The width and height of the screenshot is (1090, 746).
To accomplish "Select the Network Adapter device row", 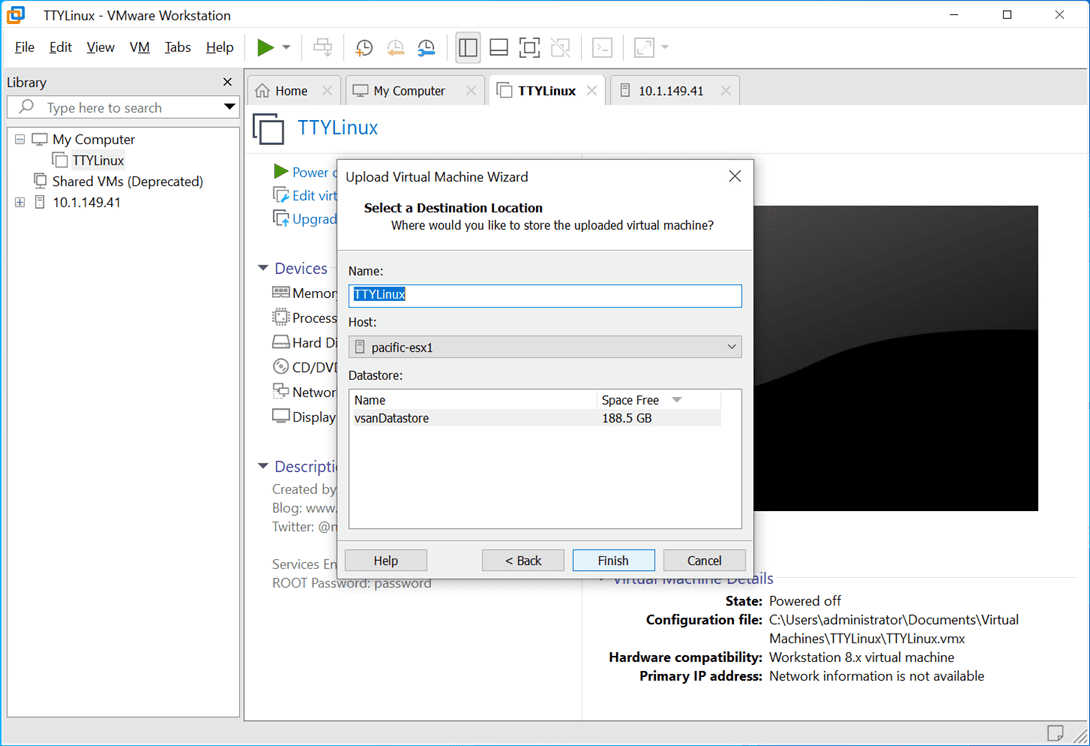I will click(304, 392).
